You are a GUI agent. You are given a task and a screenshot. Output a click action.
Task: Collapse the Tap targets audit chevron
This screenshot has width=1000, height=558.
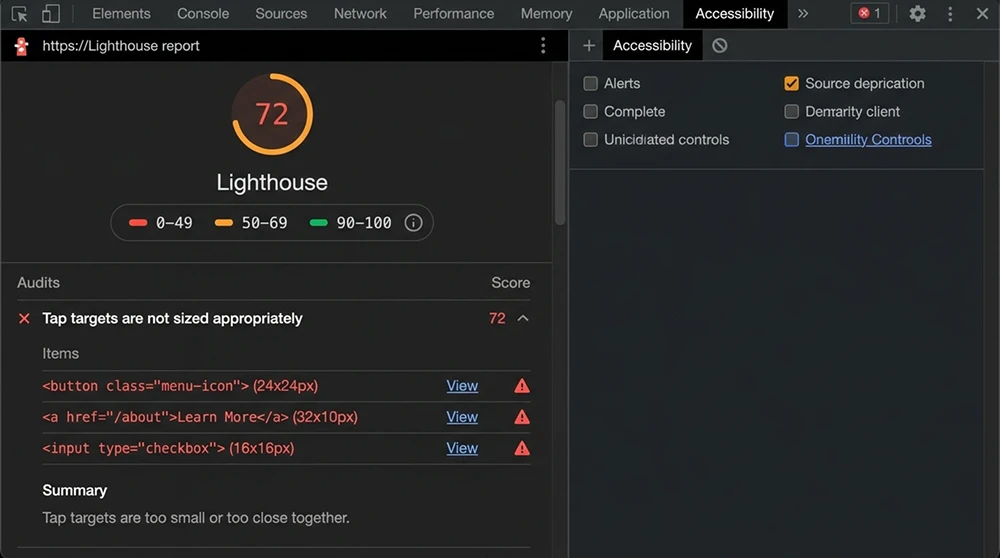[523, 318]
